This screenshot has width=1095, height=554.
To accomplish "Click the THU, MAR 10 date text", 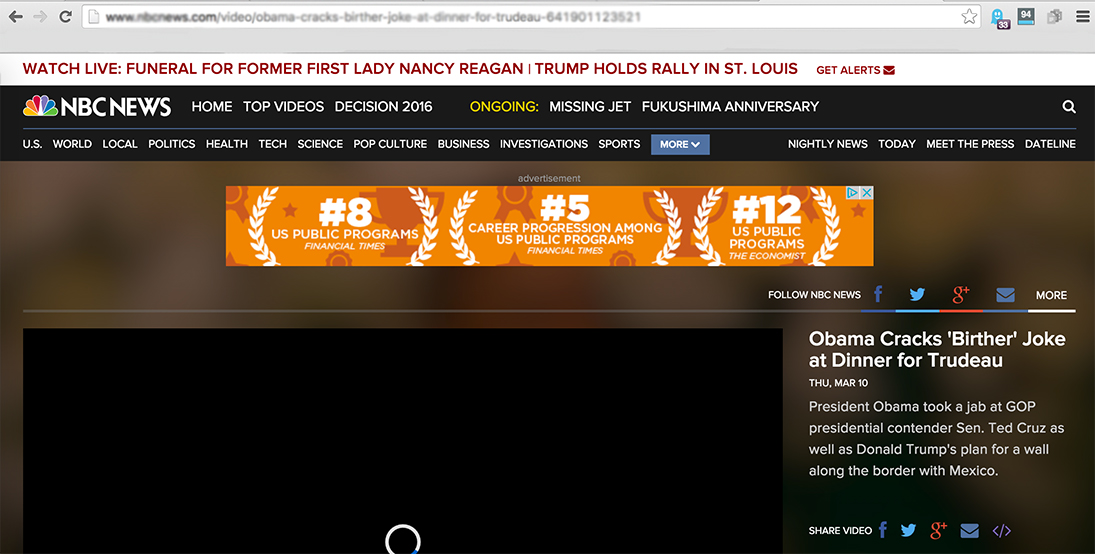I will point(838,383).
